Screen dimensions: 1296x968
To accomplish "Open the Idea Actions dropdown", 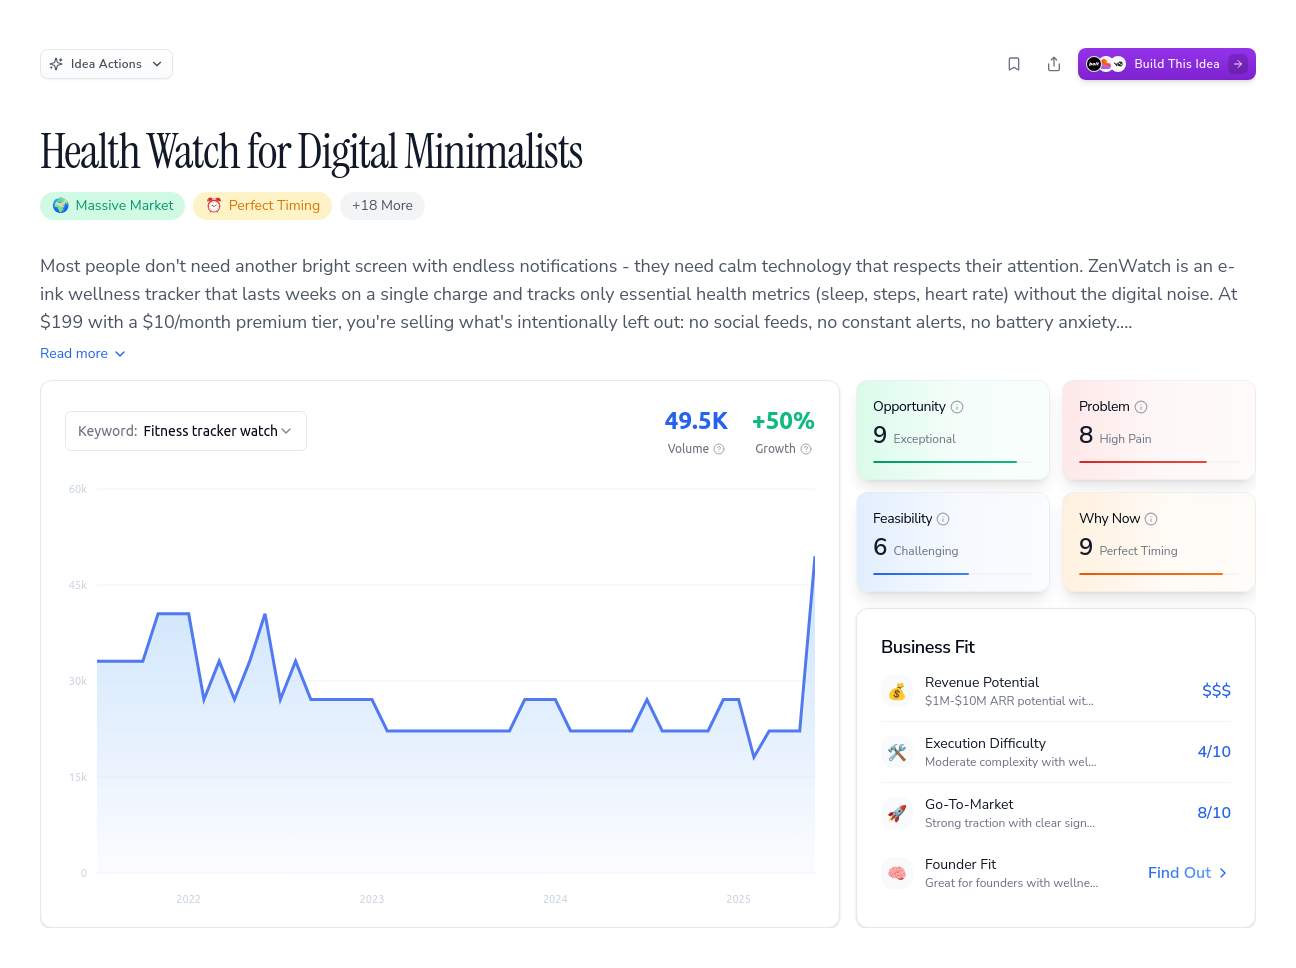I will [x=106, y=64].
